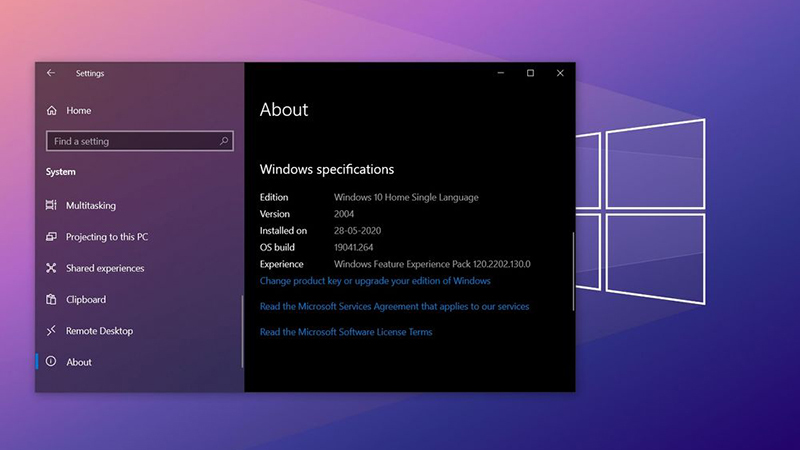Click the About pane scrollbar thumb
The width and height of the screenshot is (800, 450).
573,271
